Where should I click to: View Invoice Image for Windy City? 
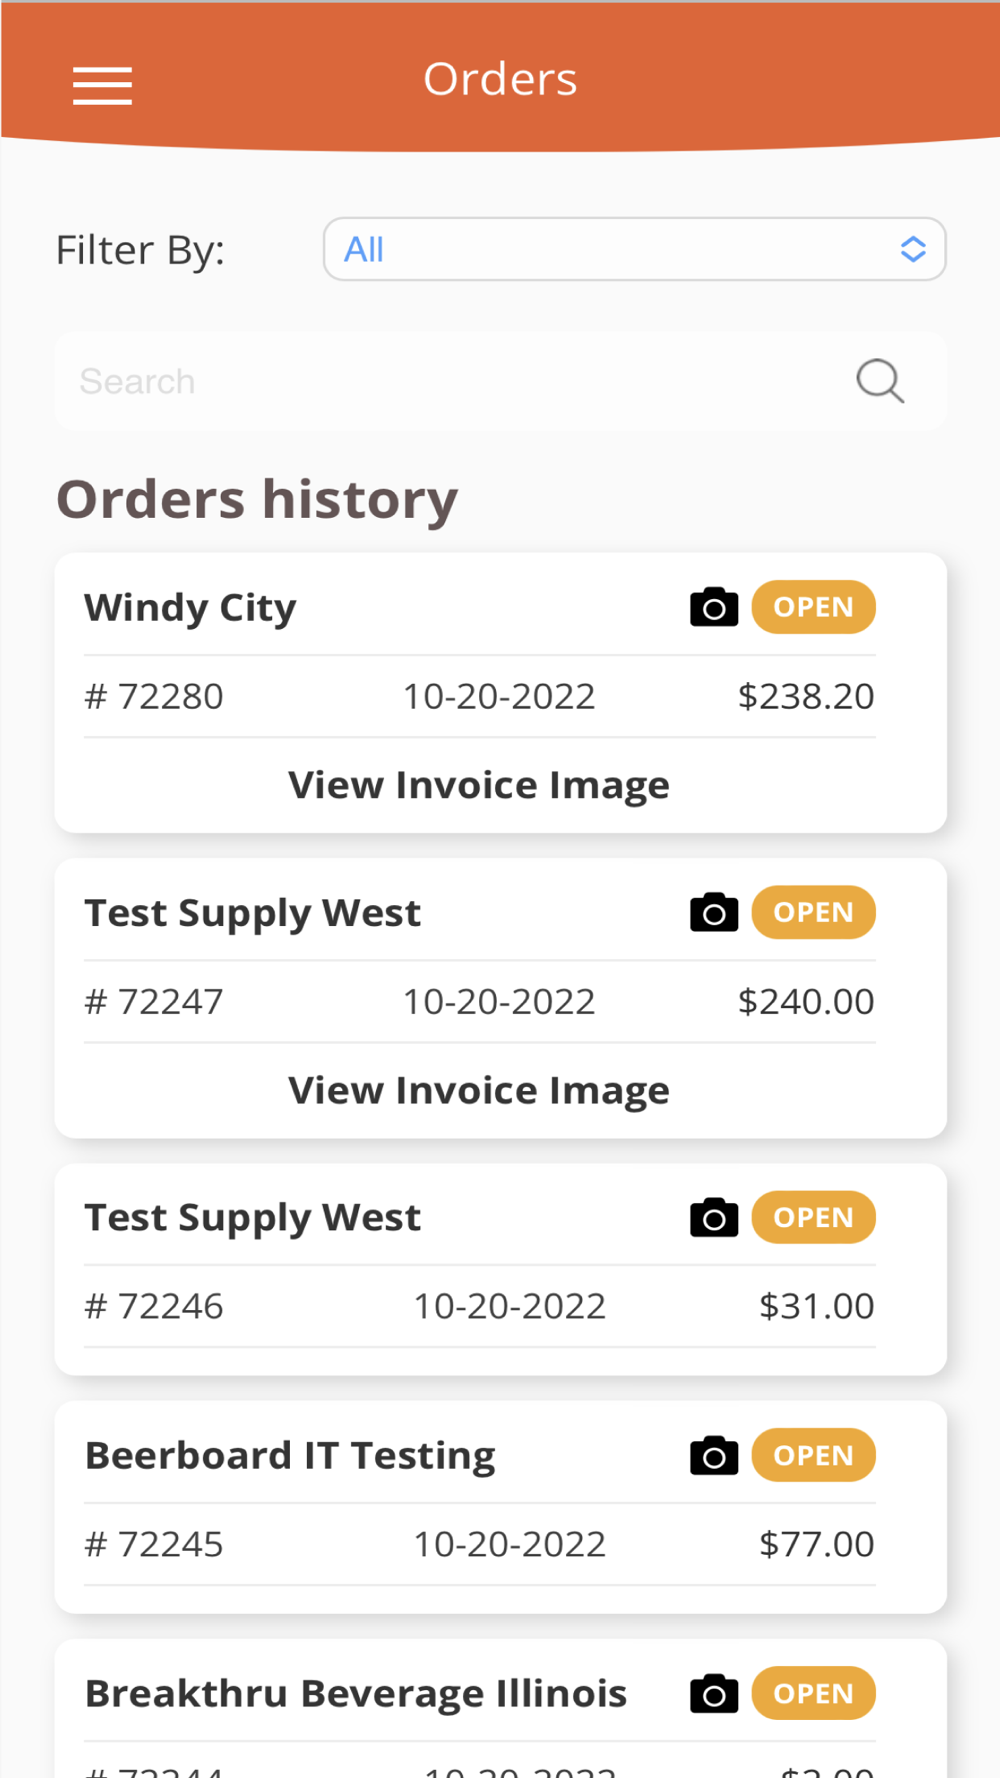(x=479, y=785)
